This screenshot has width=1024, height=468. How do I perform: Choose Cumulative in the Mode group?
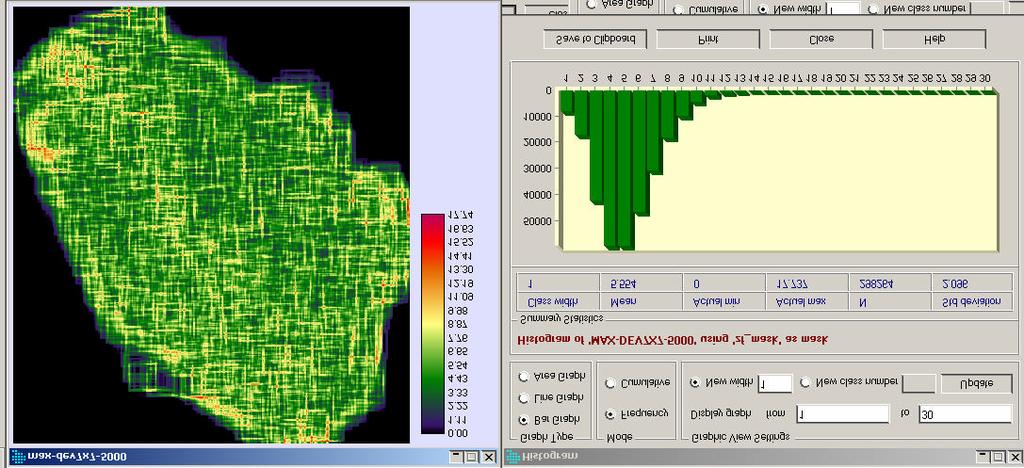(611, 383)
